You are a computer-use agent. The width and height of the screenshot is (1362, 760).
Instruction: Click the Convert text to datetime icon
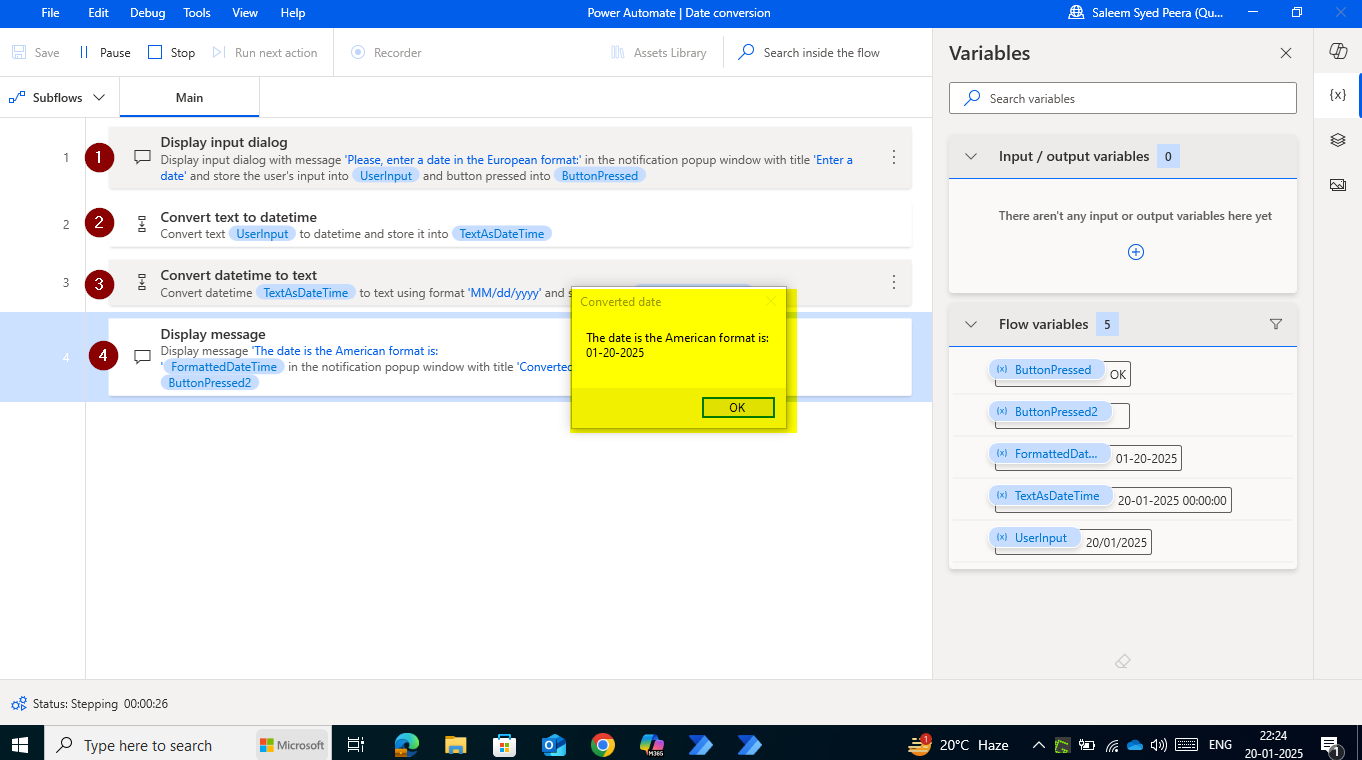[142, 224]
